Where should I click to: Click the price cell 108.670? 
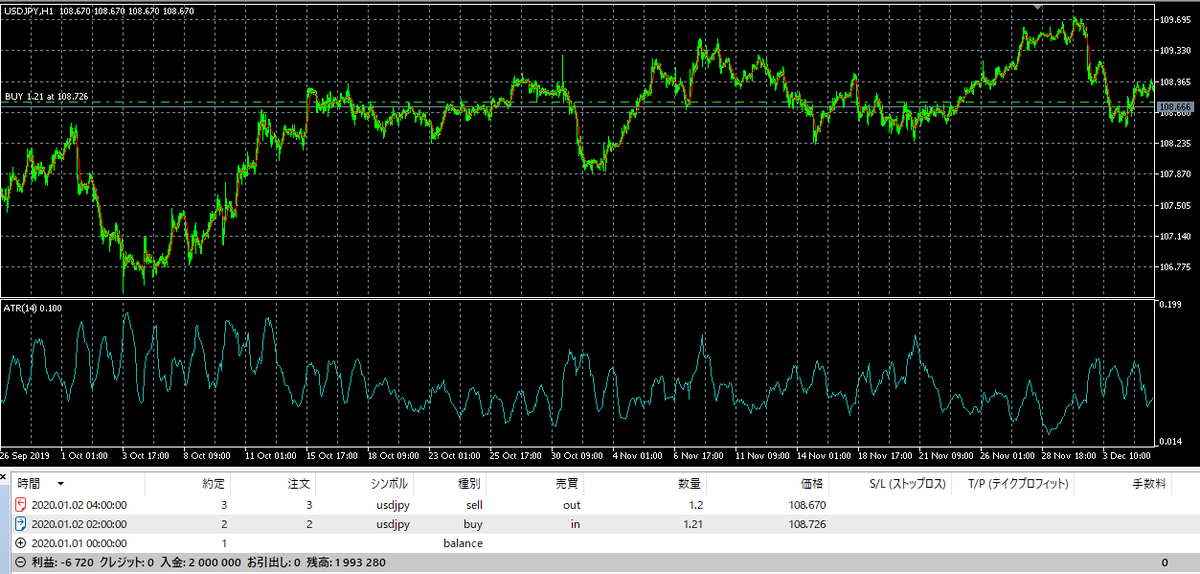point(806,505)
